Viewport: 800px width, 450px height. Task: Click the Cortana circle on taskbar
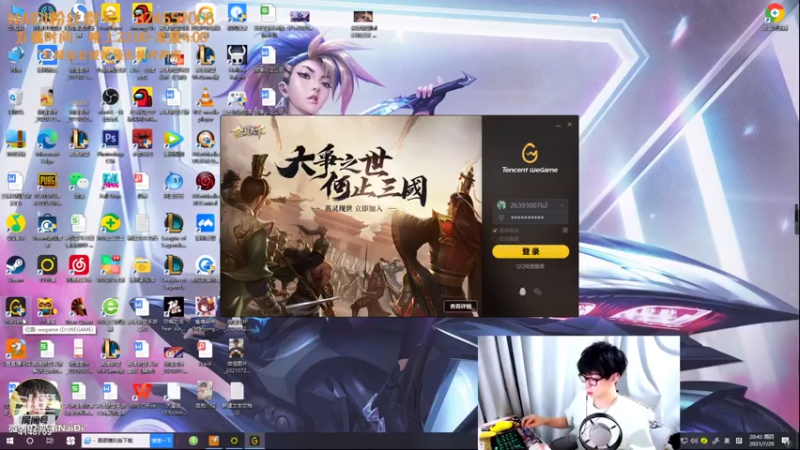coord(30,441)
